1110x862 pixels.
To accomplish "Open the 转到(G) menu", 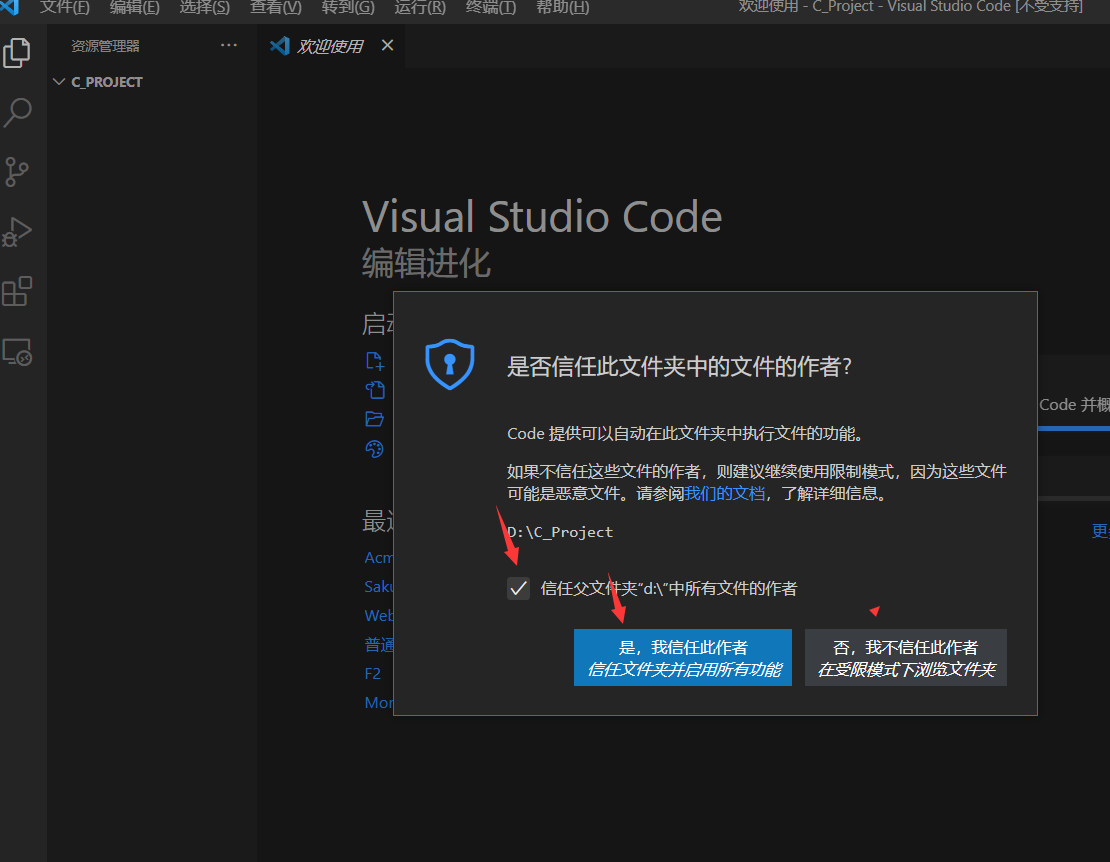I will pos(348,8).
